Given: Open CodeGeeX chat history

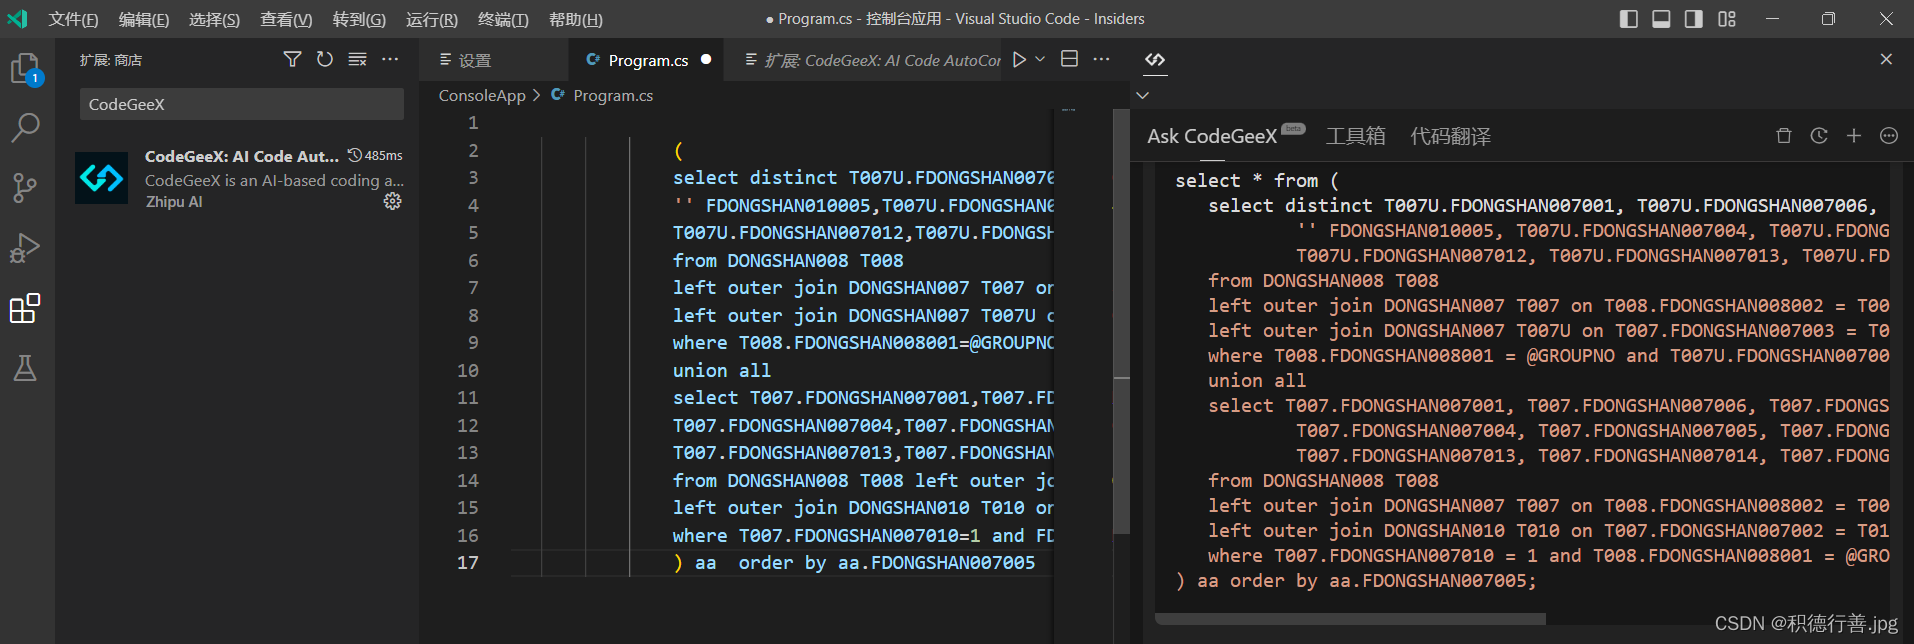Looking at the screenshot, I should (x=1819, y=136).
